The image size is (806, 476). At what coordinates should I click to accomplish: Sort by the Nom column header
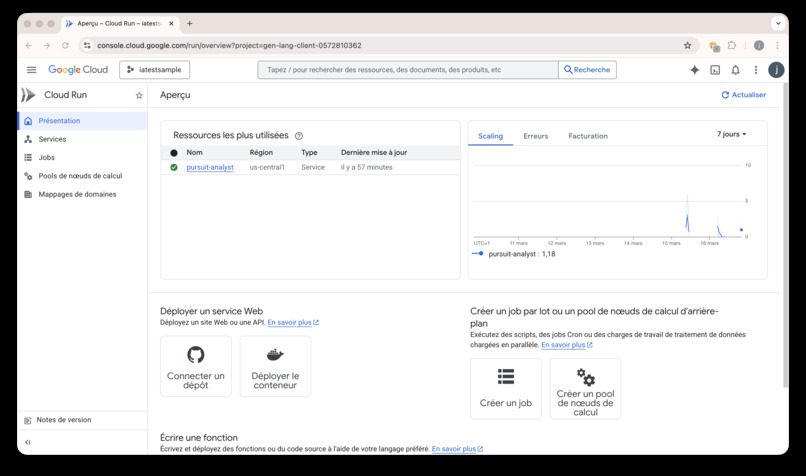point(194,153)
